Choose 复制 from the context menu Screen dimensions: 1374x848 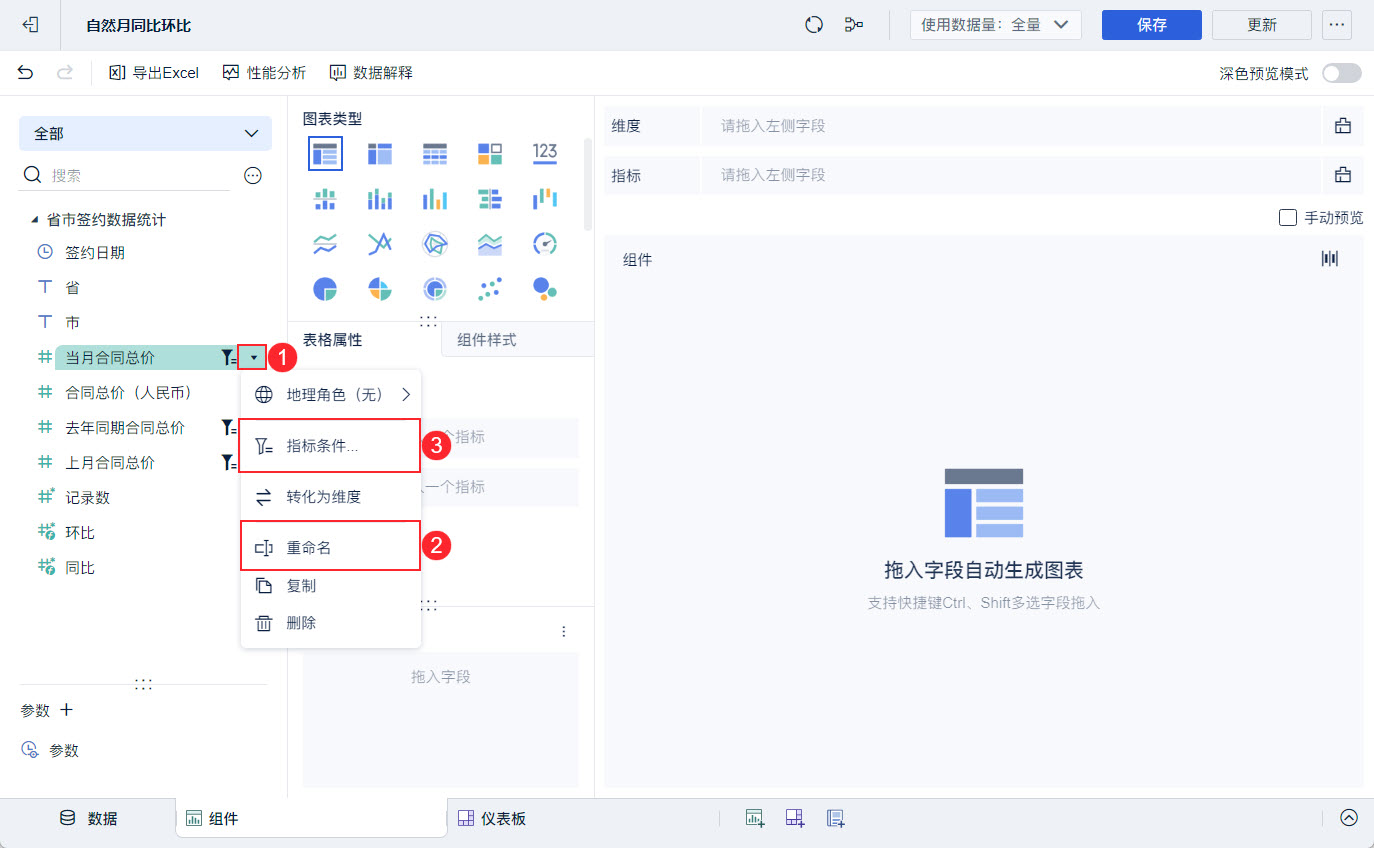coord(331,586)
